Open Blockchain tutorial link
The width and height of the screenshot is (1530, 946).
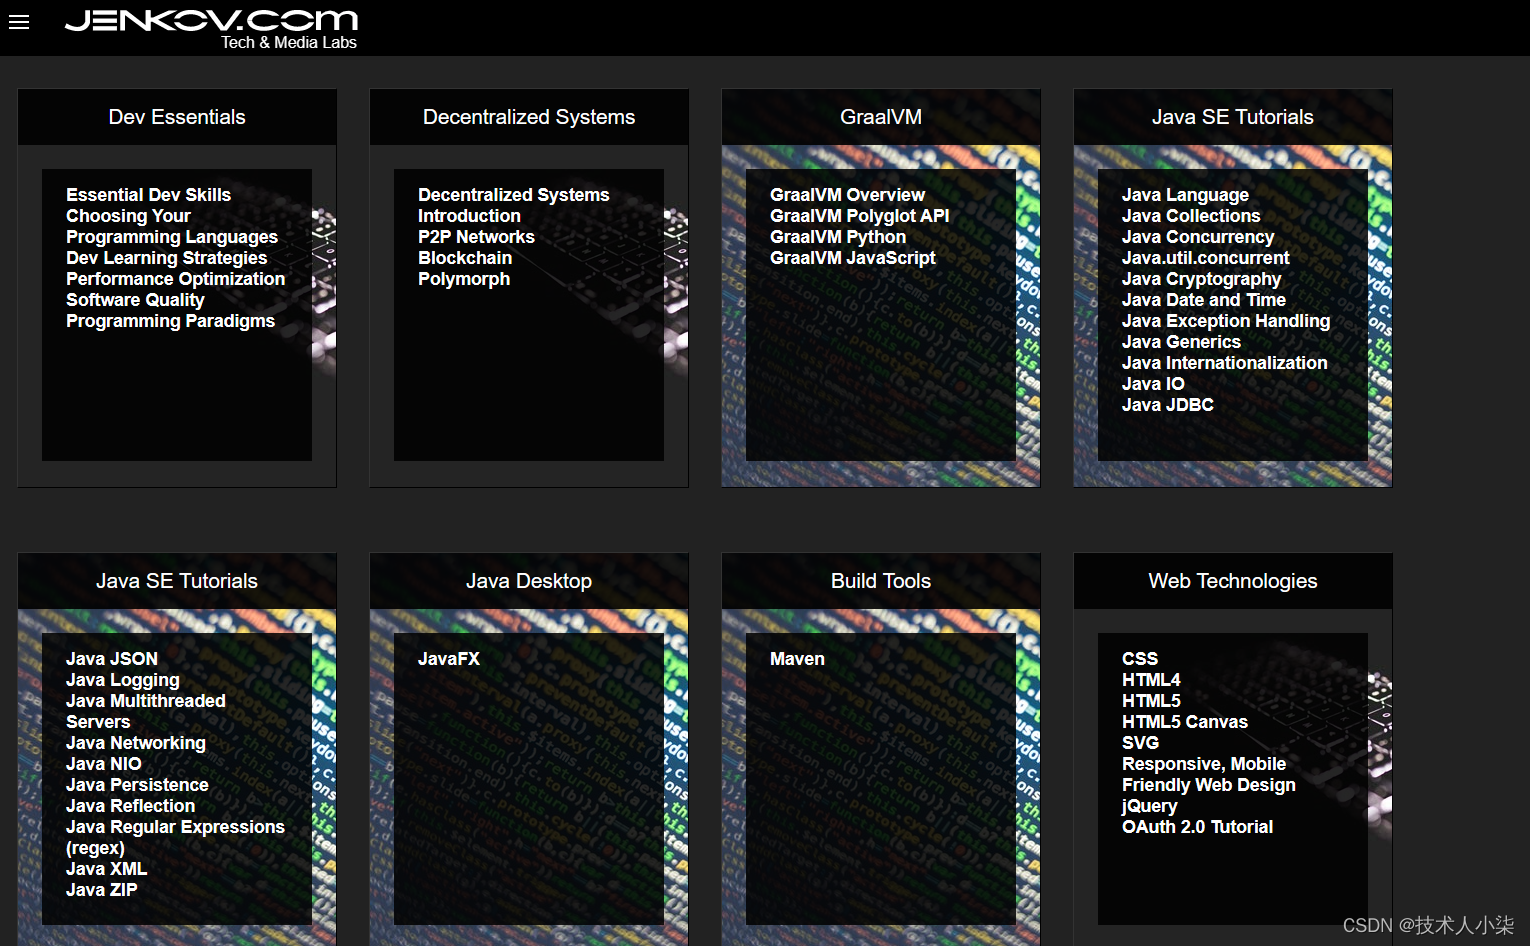tap(465, 258)
